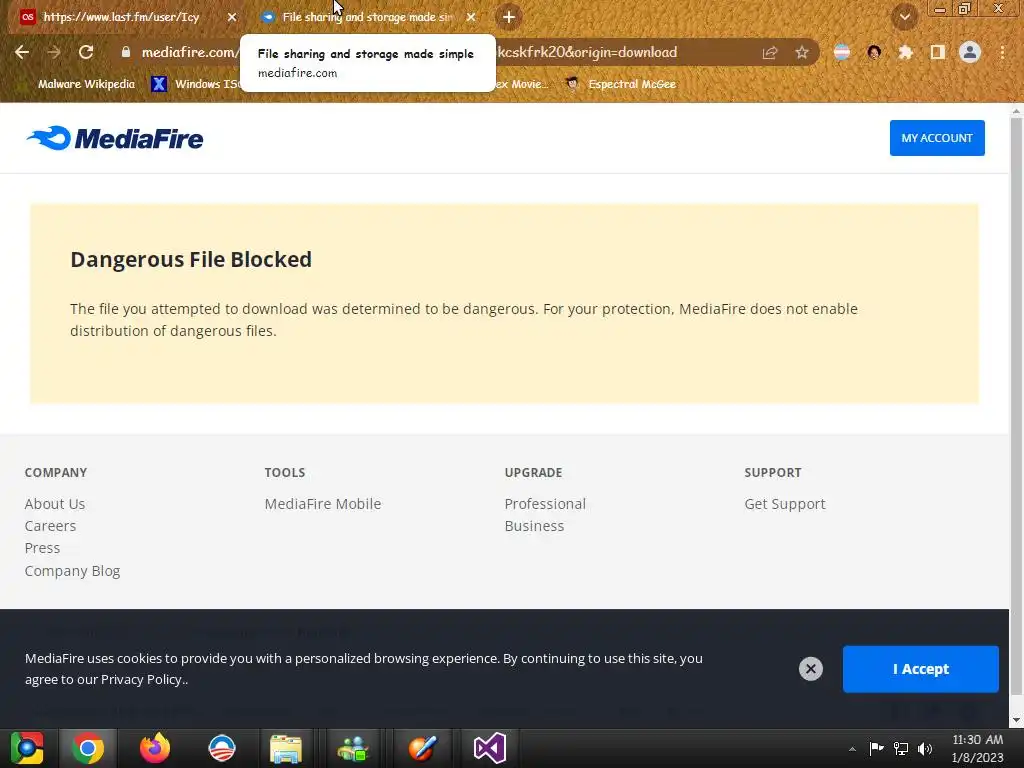The width and height of the screenshot is (1024, 768).
Task: Launch Visual Studio from the taskbar
Action: tap(490, 748)
